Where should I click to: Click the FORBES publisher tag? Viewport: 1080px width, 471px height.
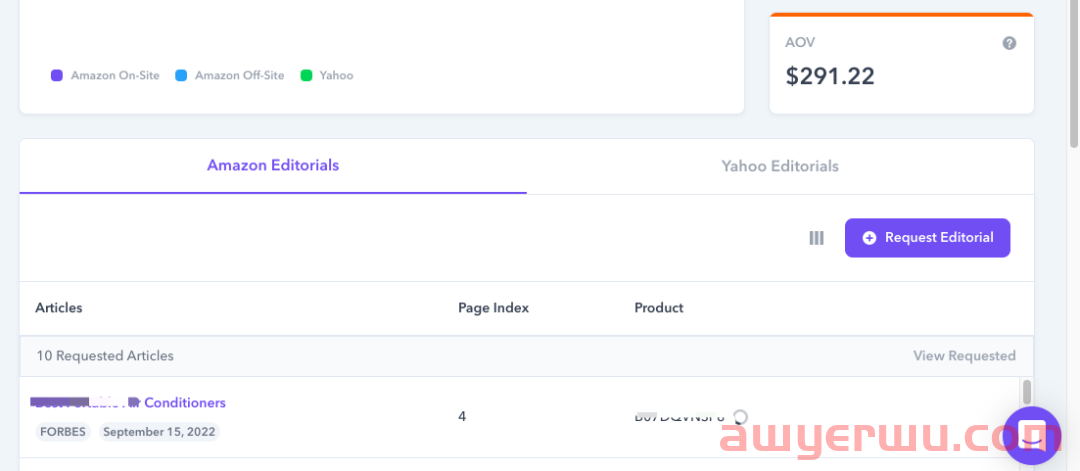[x=64, y=432]
